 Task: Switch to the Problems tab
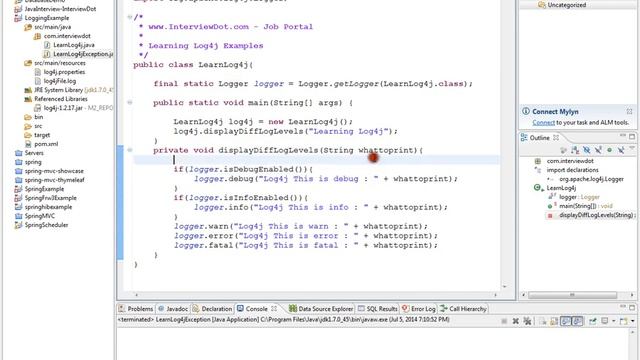point(136,309)
